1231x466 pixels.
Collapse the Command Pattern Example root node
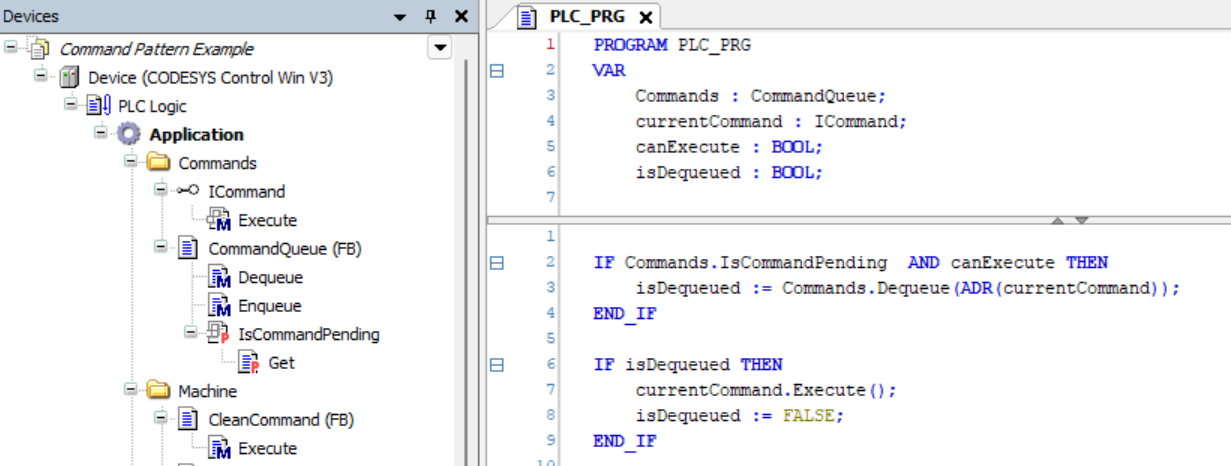click(11, 47)
